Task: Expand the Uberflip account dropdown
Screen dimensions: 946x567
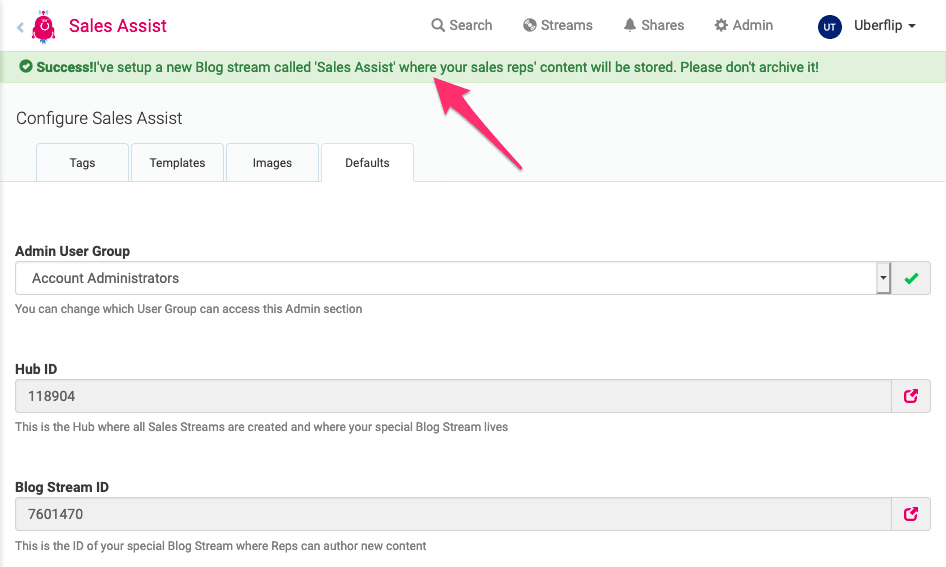Action: (x=884, y=25)
